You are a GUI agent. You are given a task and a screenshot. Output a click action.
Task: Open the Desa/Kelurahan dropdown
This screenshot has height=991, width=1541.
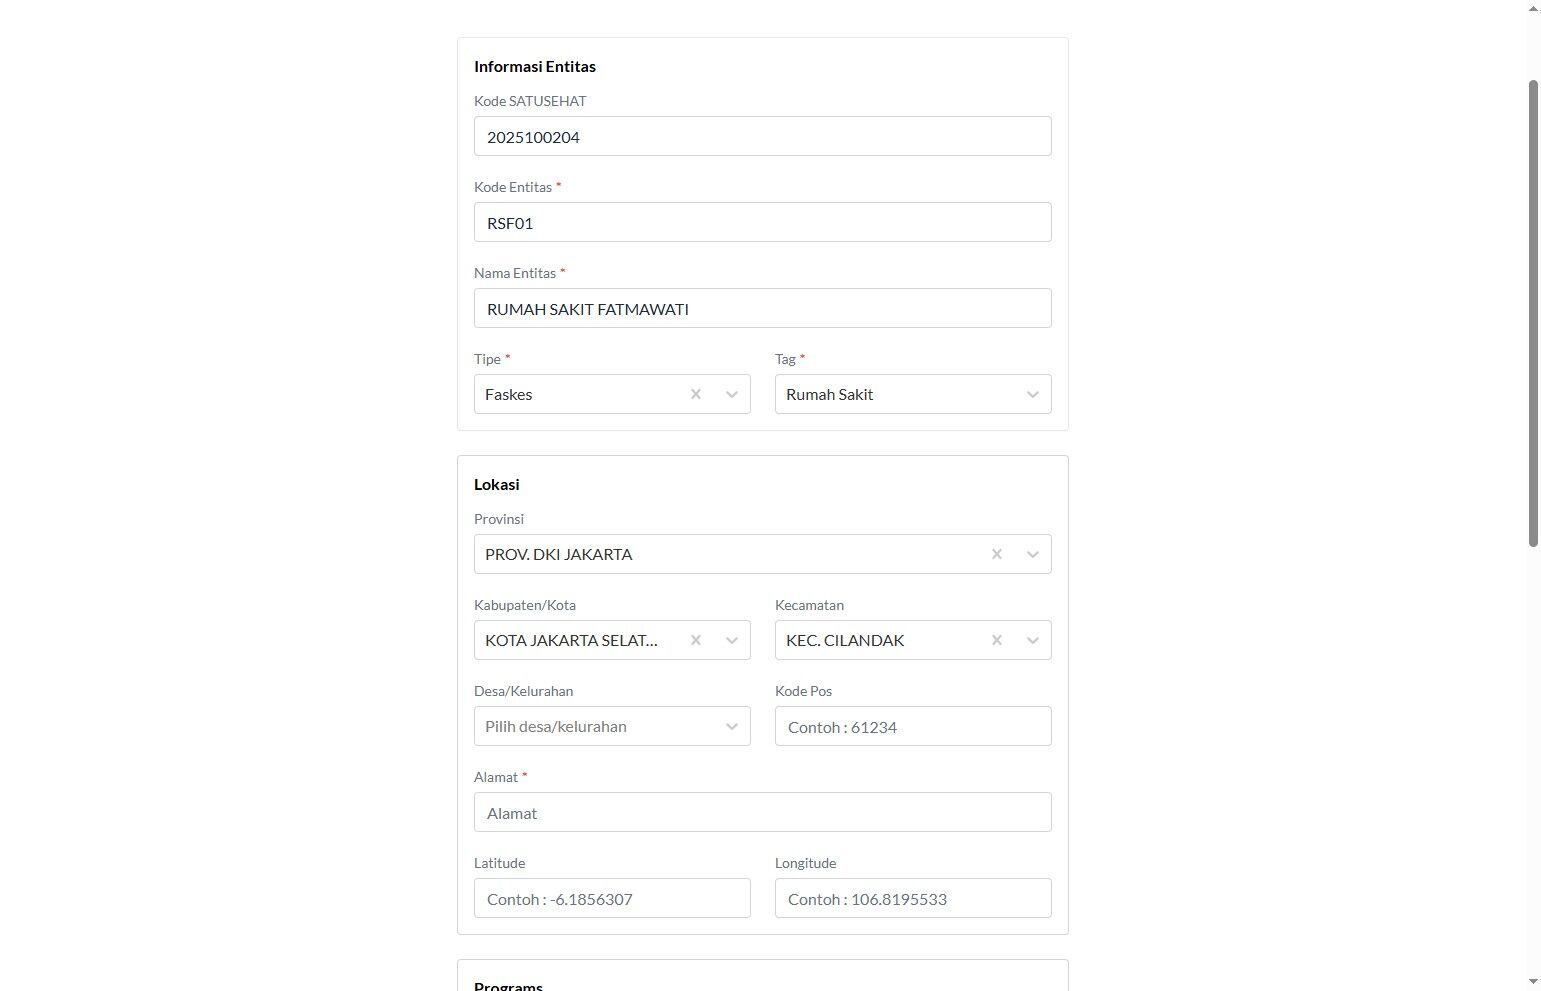(x=612, y=726)
